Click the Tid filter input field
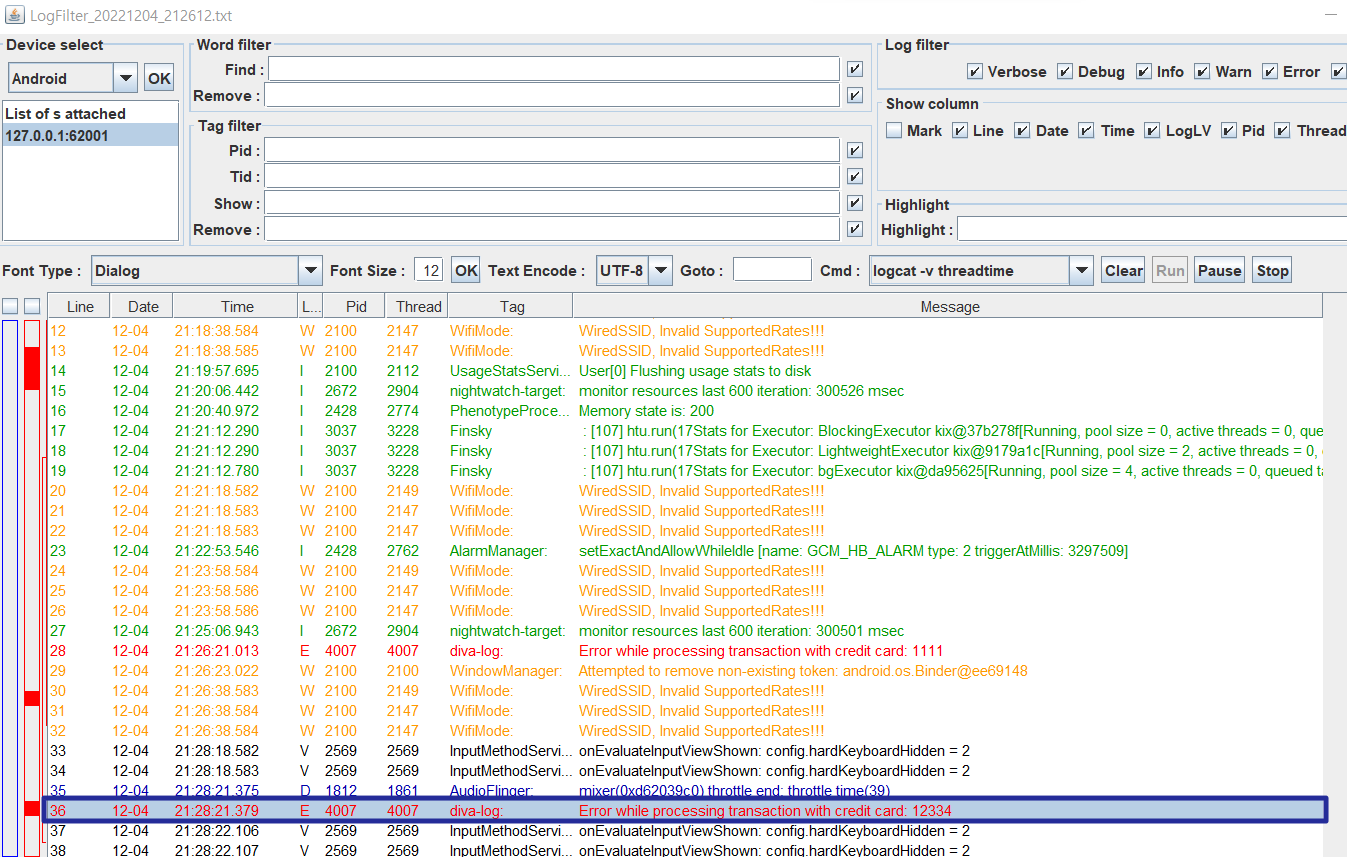Screen dimensions: 1347x857 click(x=551, y=176)
